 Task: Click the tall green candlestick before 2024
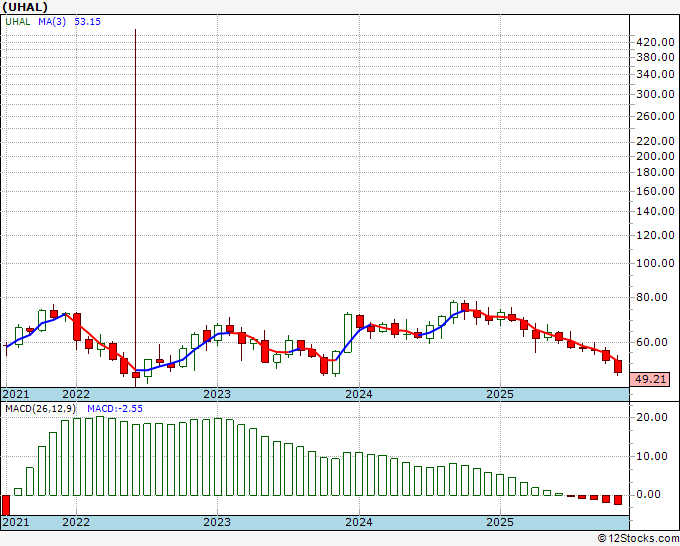(348, 333)
